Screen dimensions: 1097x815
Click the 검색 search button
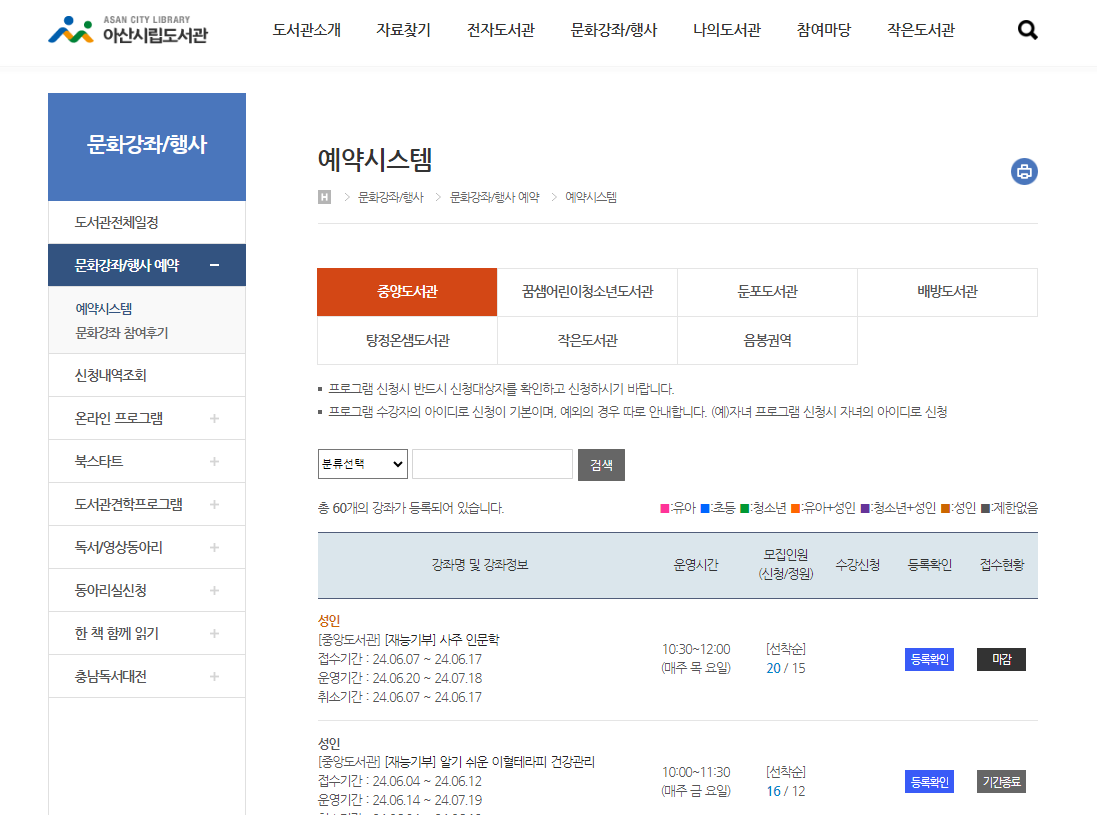tap(601, 465)
